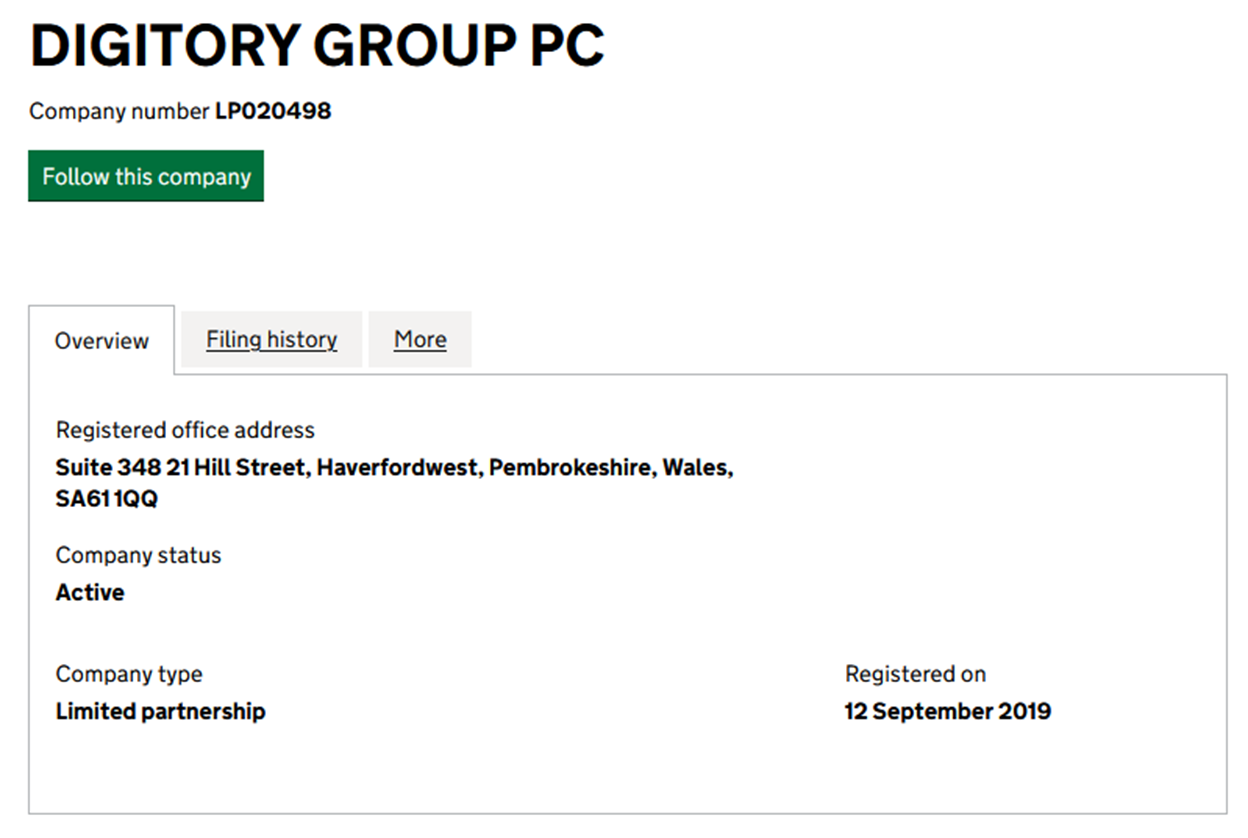Click the Registered on label

pyautogui.click(x=915, y=674)
